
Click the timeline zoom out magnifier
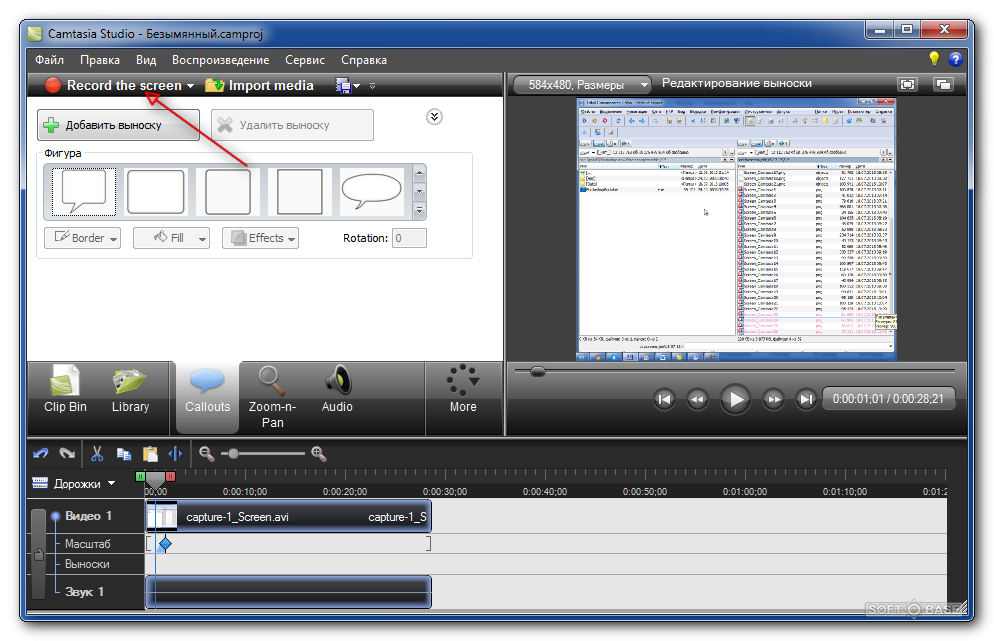point(206,453)
